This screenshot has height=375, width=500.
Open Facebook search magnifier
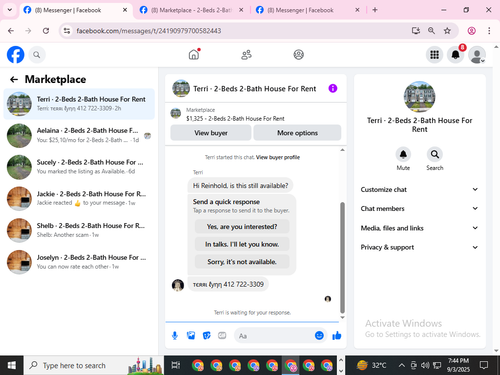[37, 55]
